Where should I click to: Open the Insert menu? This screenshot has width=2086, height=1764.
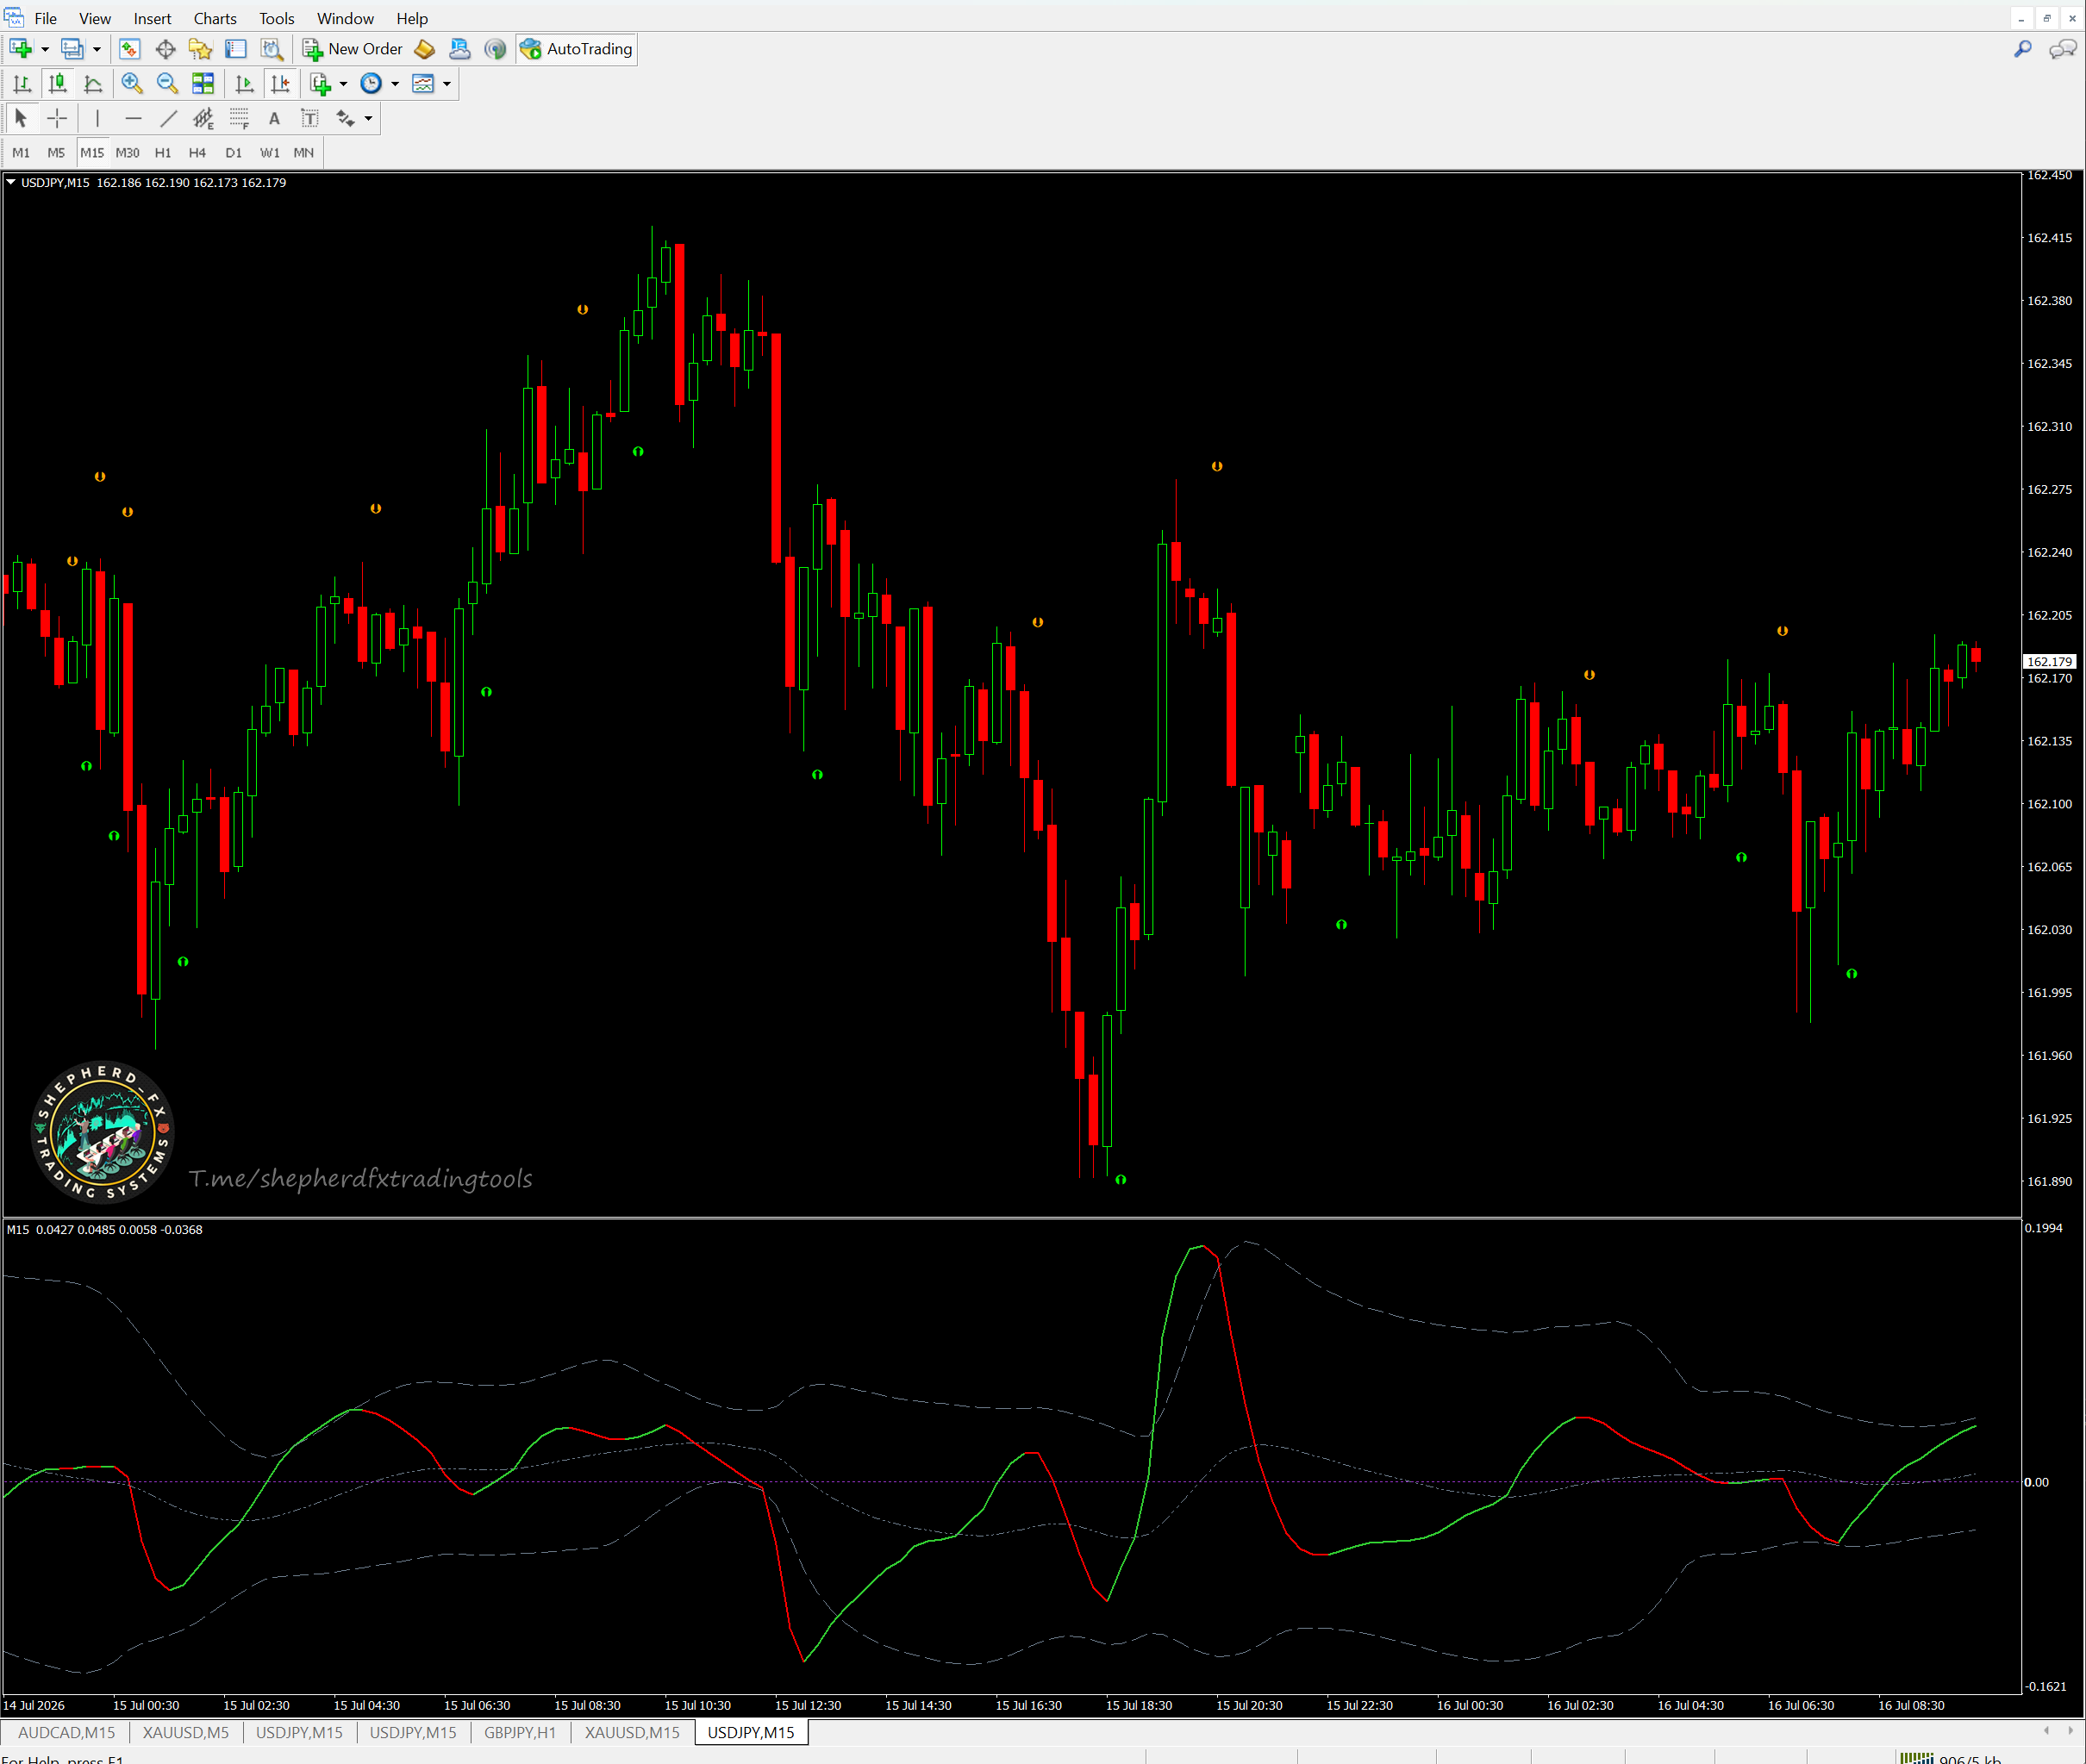point(152,19)
